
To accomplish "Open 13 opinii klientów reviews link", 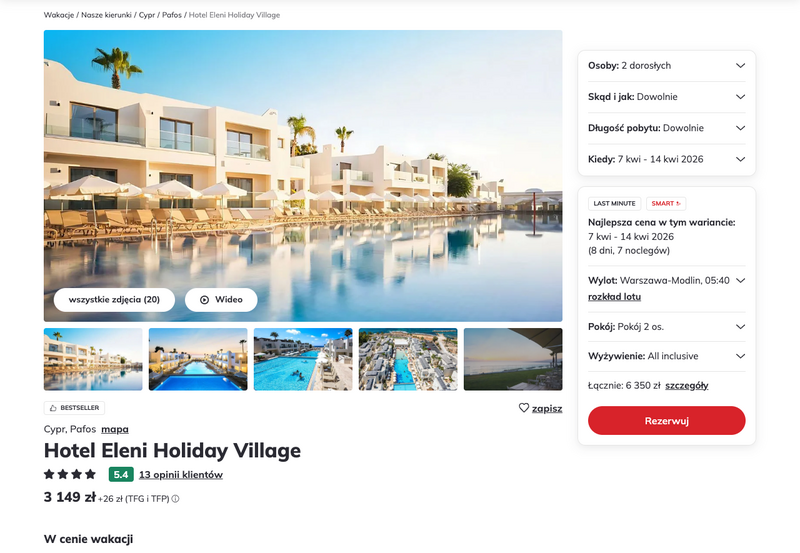I will tap(181, 474).
